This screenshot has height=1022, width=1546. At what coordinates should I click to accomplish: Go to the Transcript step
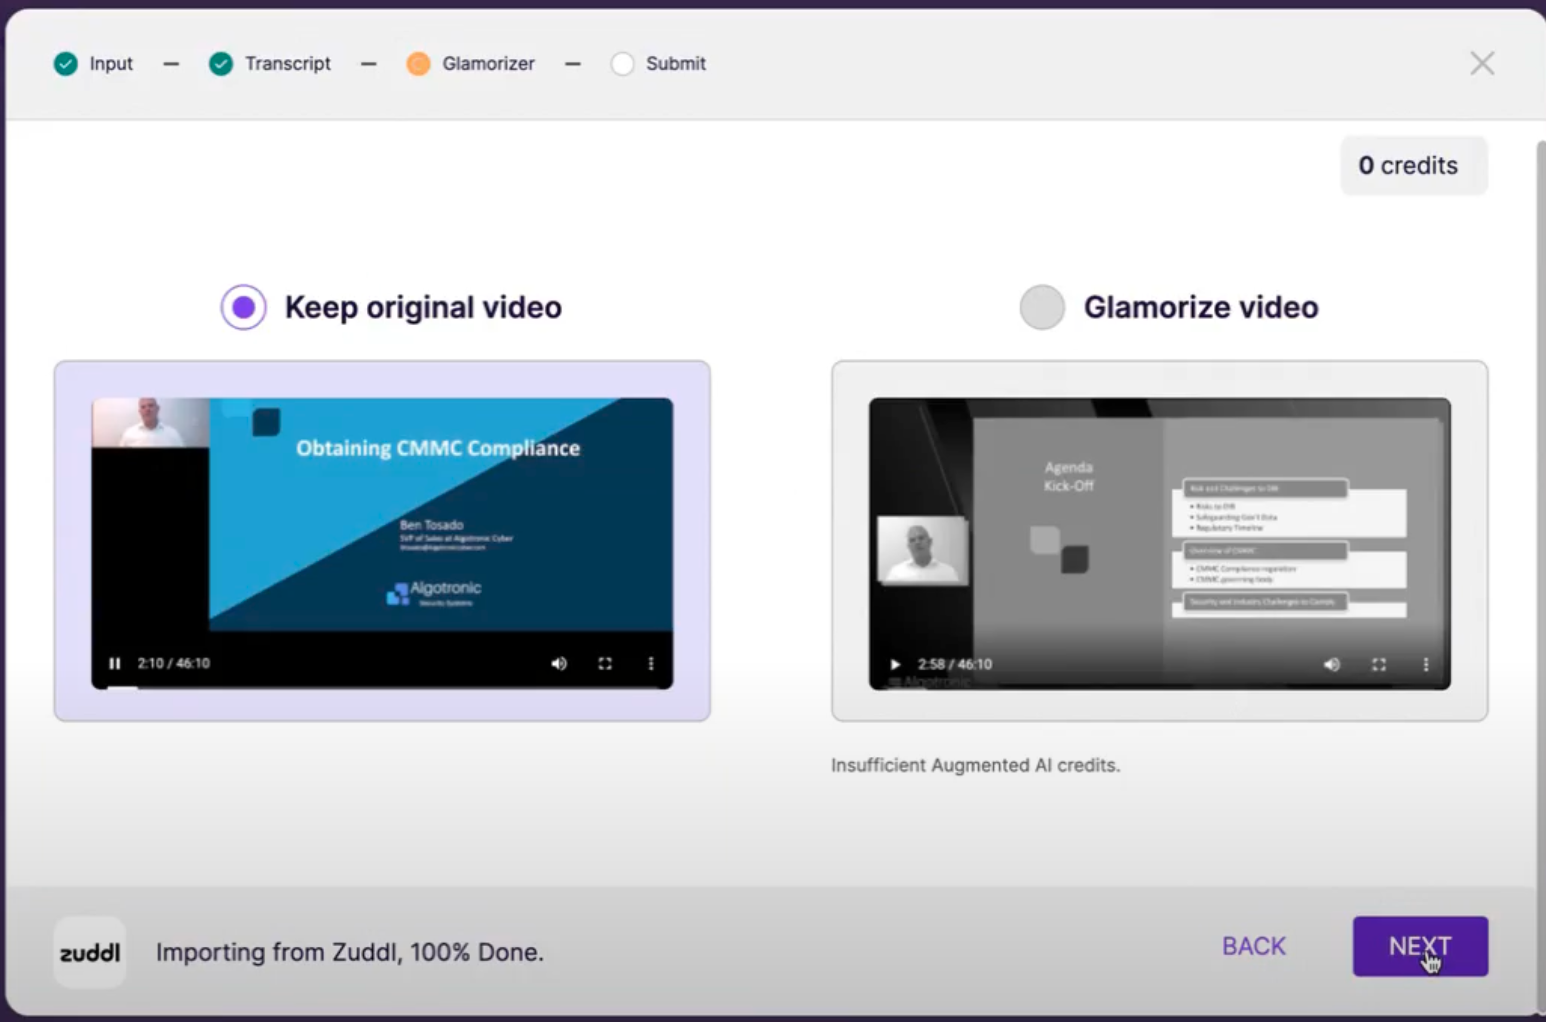coord(270,64)
